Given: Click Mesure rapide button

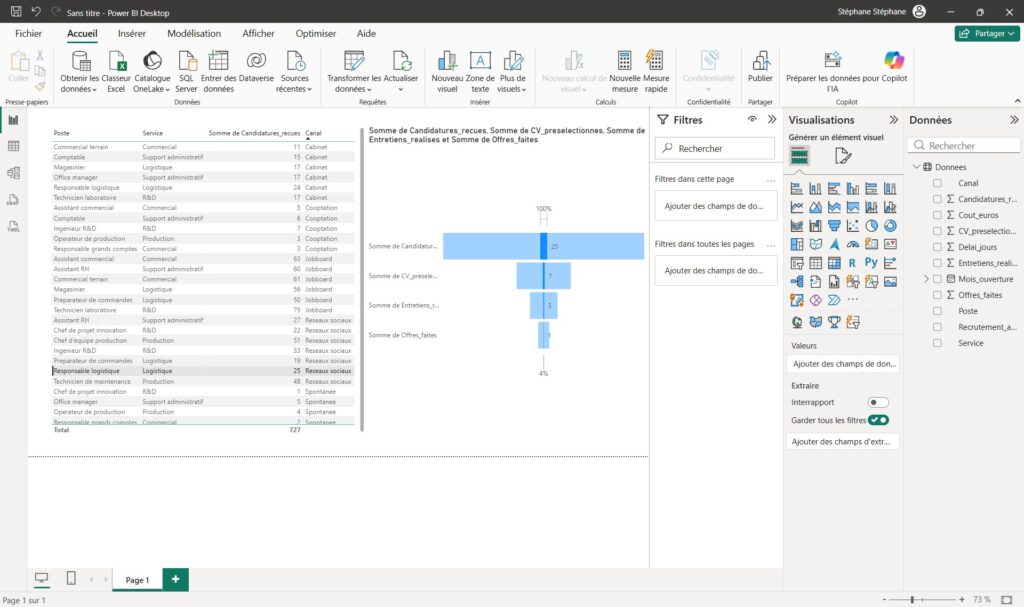Looking at the screenshot, I should 656,72.
